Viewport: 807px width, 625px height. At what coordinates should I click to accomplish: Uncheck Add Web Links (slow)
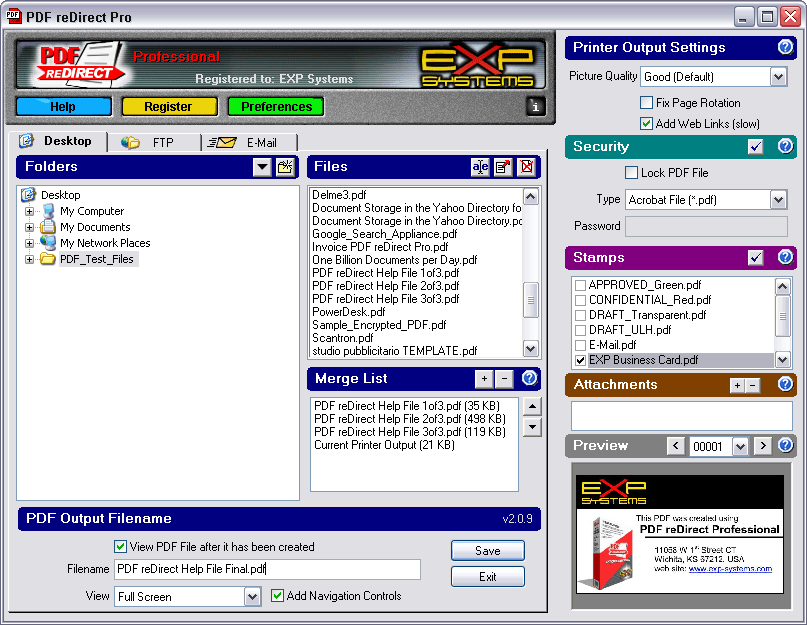646,124
